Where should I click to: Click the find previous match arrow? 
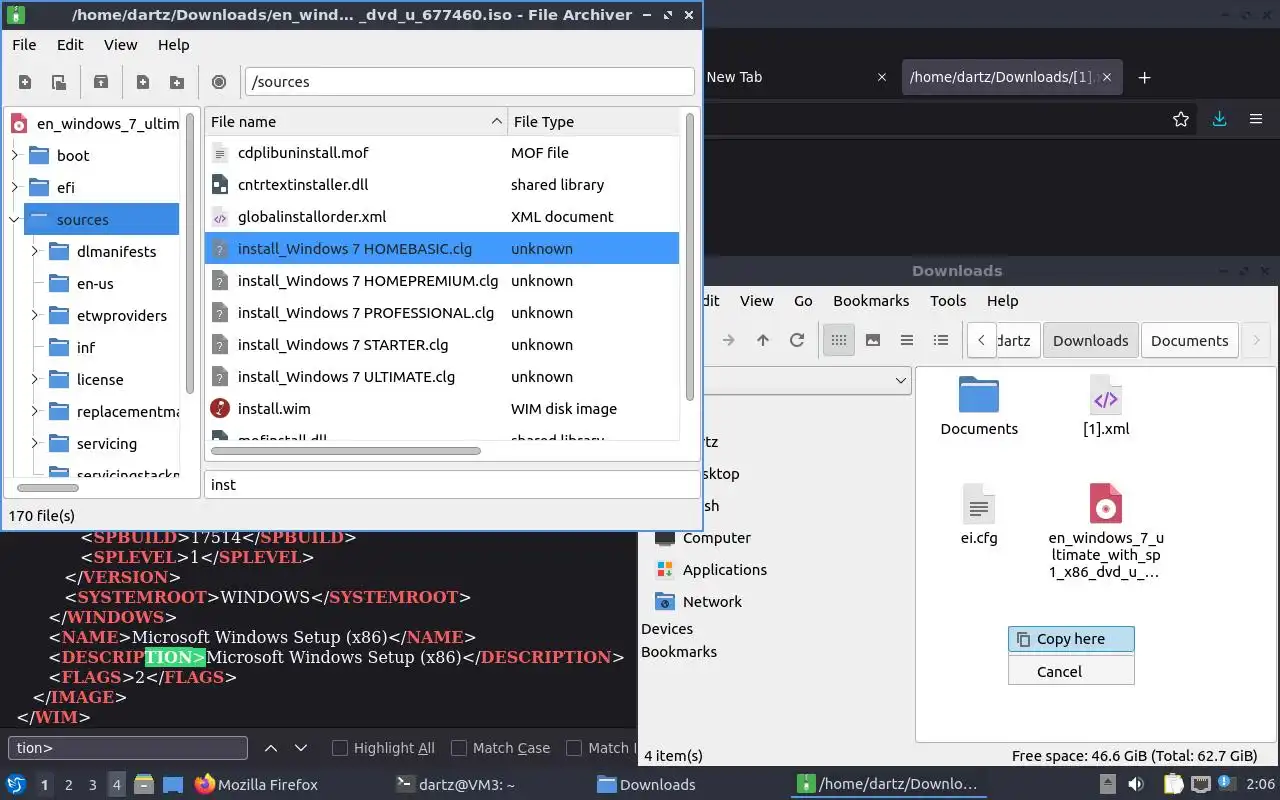coord(270,748)
